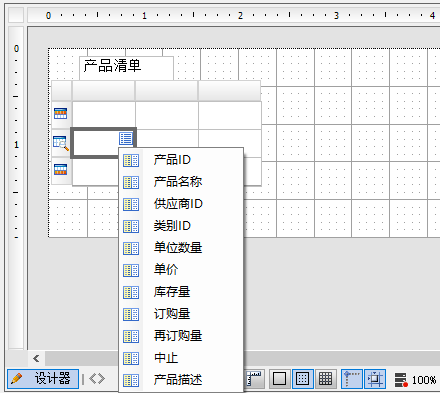The image size is (440, 393).
Task: Toggle the ruler dimension lines icon
Action: click(255, 379)
